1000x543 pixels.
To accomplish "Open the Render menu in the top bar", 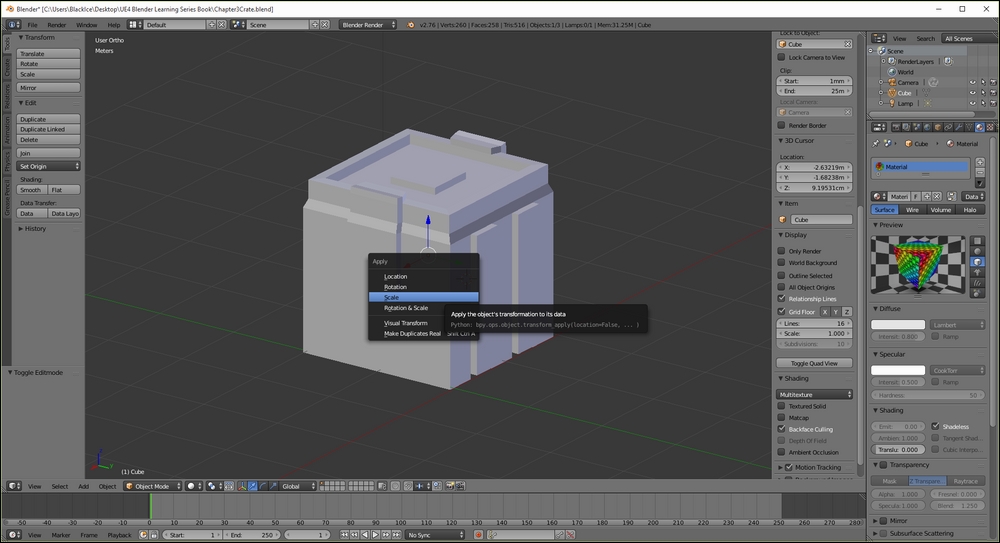I will click(x=57, y=25).
